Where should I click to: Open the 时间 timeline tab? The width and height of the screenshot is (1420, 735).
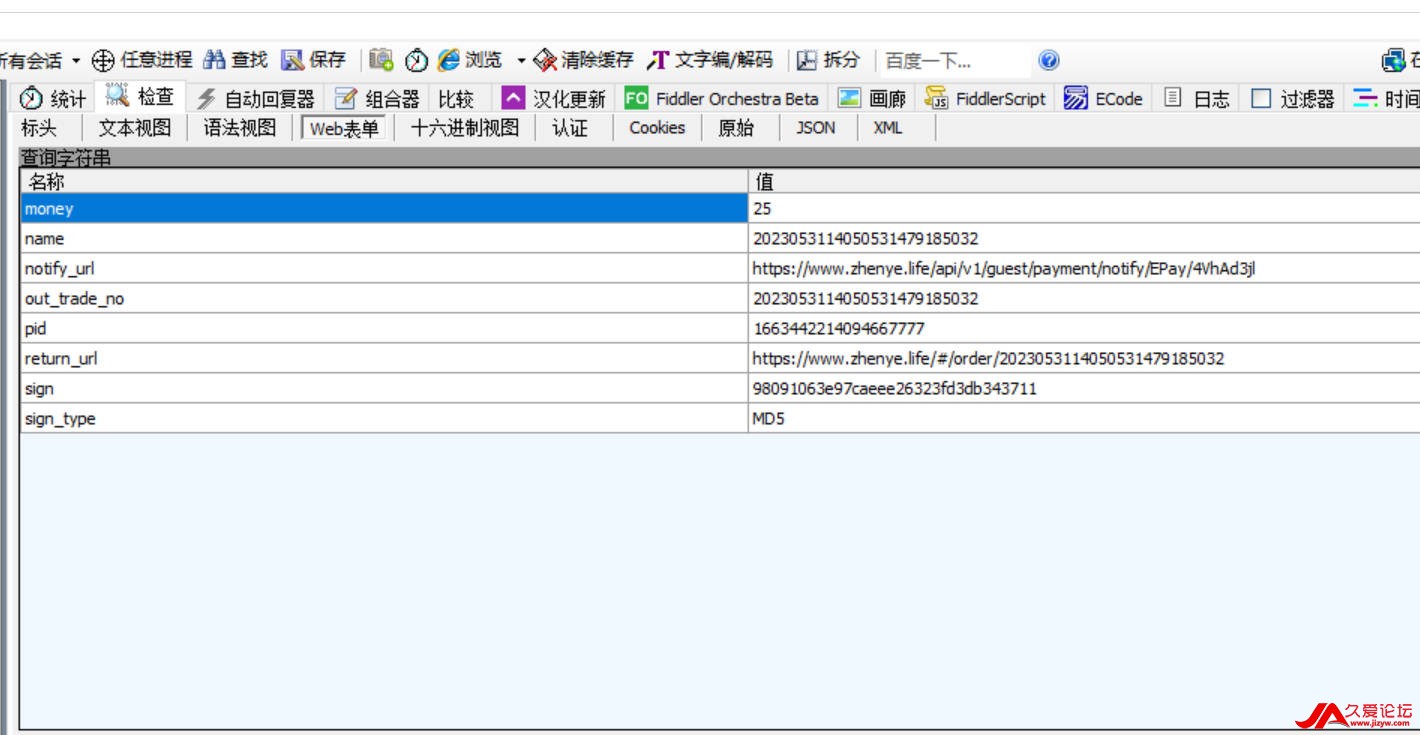(x=1386, y=98)
